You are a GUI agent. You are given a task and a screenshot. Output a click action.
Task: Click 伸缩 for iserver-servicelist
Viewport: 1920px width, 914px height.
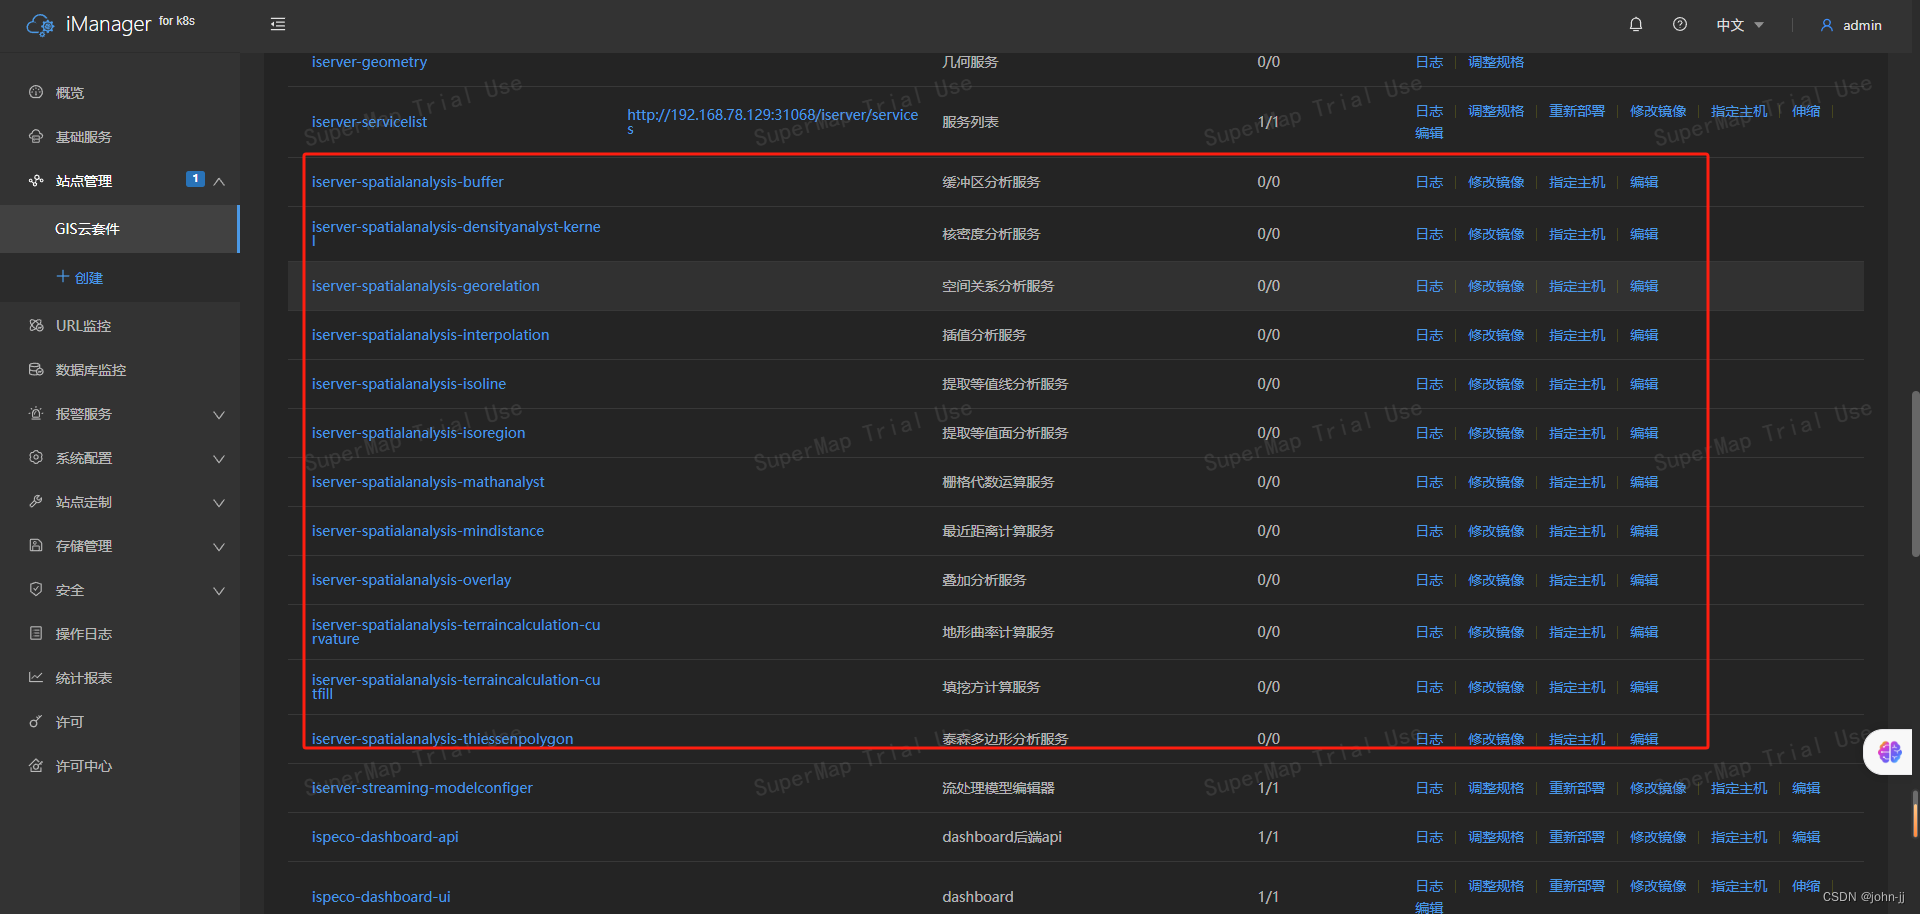pos(1806,111)
